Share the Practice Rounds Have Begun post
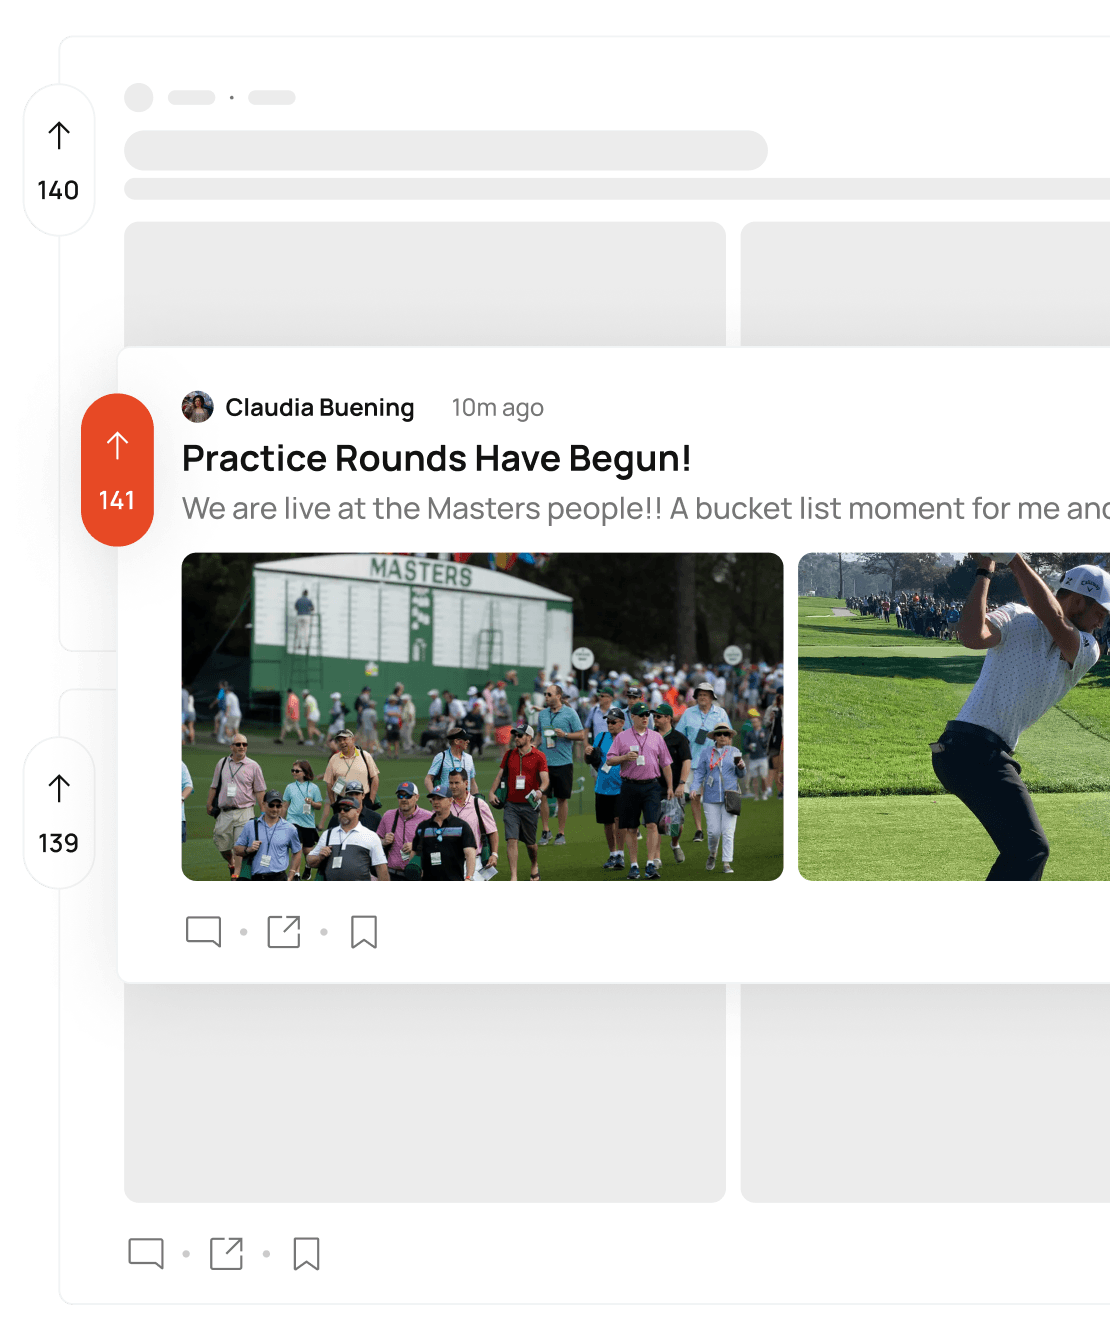 (284, 932)
